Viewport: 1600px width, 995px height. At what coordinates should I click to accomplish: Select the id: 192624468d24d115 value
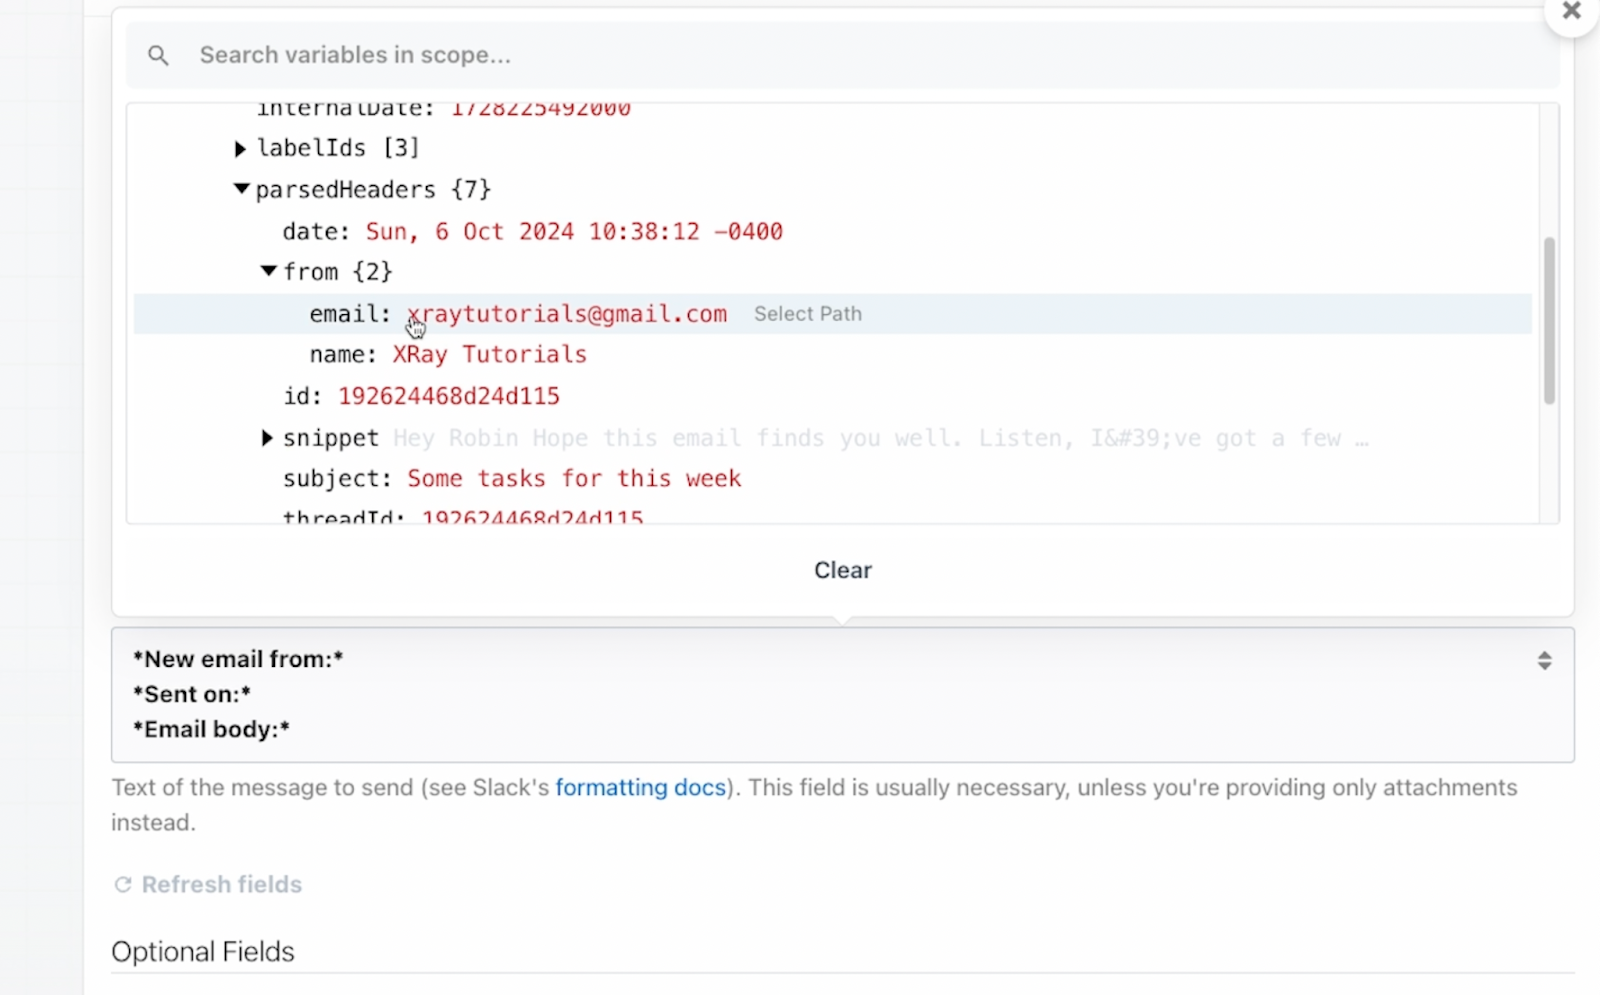coord(449,397)
